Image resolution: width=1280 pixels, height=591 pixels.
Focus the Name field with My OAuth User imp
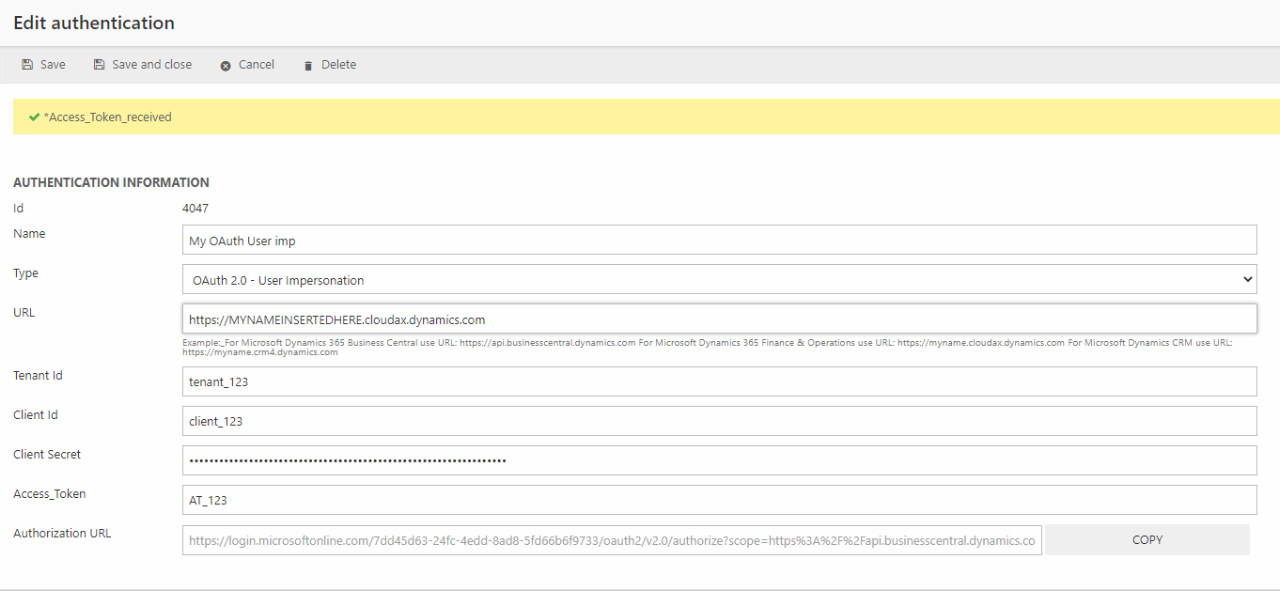[718, 240]
